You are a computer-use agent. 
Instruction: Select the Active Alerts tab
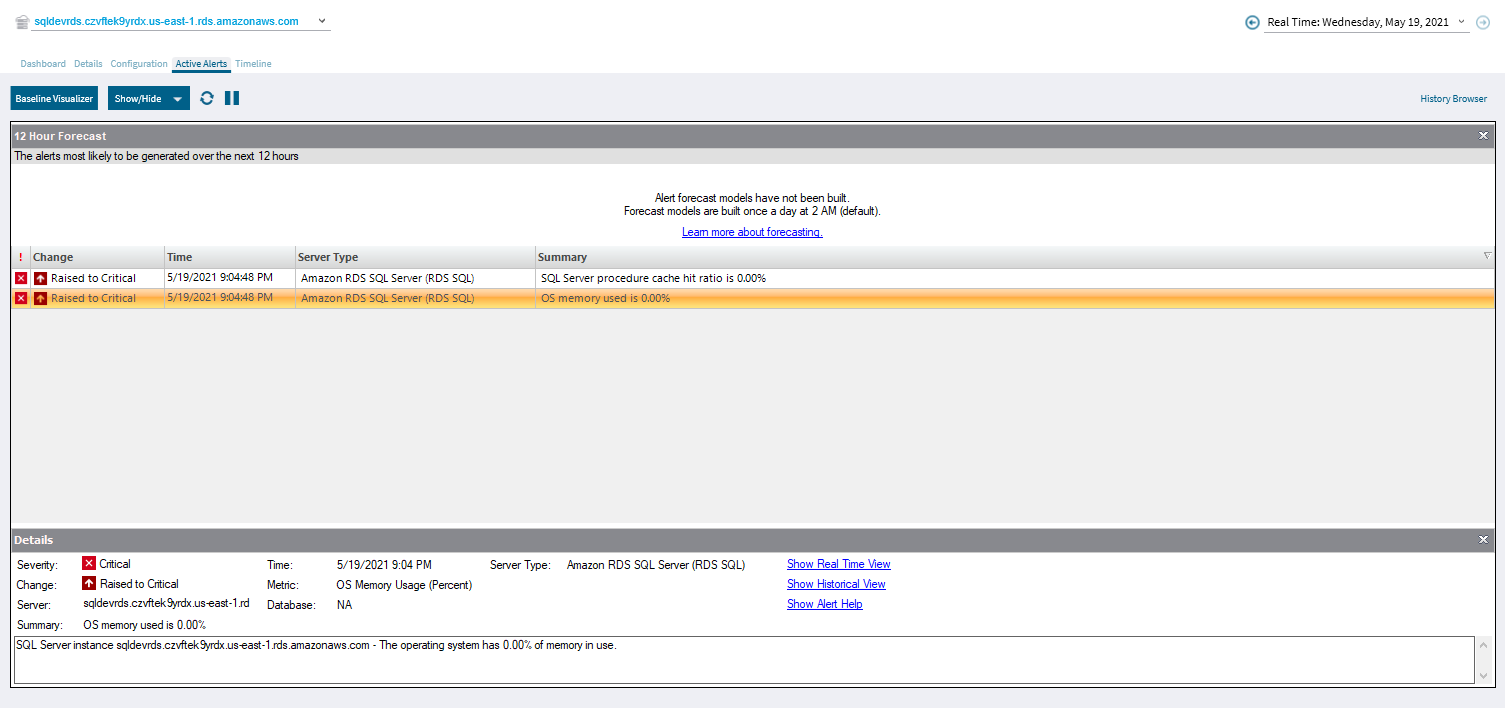pos(201,64)
